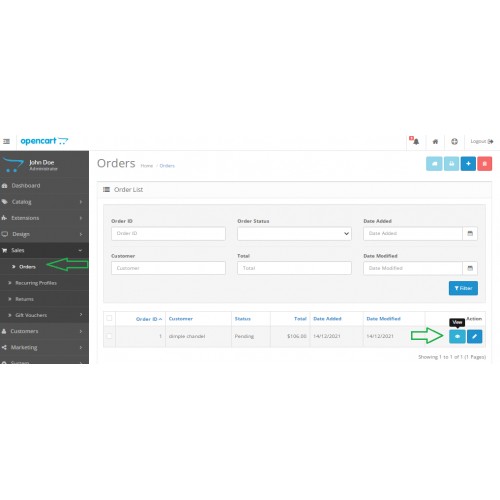Toggle the sidebar menu hamburger icon
This screenshot has height=500, width=500.
click(6, 141)
